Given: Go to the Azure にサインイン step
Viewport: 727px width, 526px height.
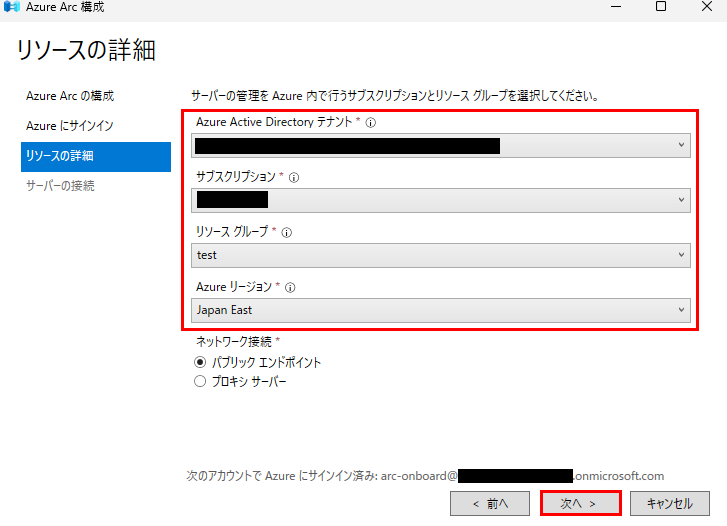Looking at the screenshot, I should coord(70,126).
